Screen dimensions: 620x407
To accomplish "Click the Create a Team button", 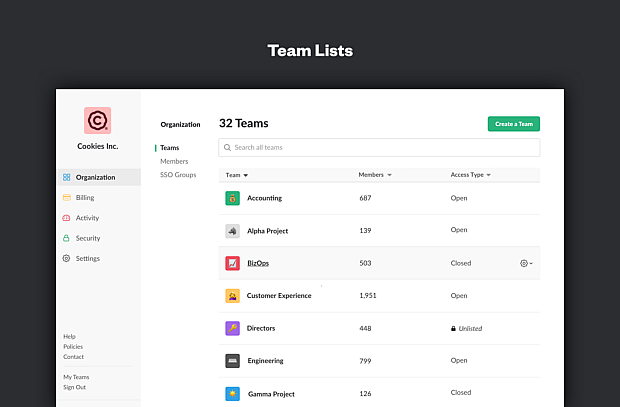I will (x=514, y=124).
